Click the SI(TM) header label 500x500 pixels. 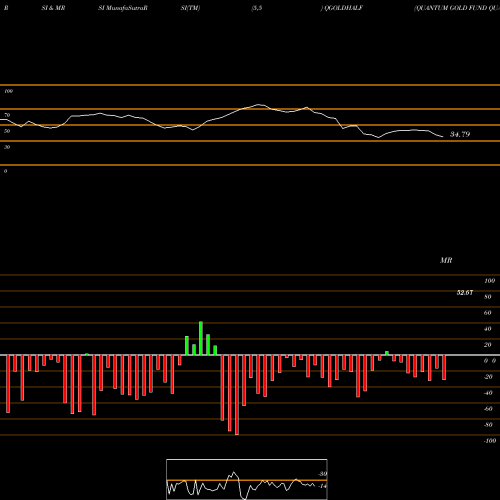coord(190,8)
